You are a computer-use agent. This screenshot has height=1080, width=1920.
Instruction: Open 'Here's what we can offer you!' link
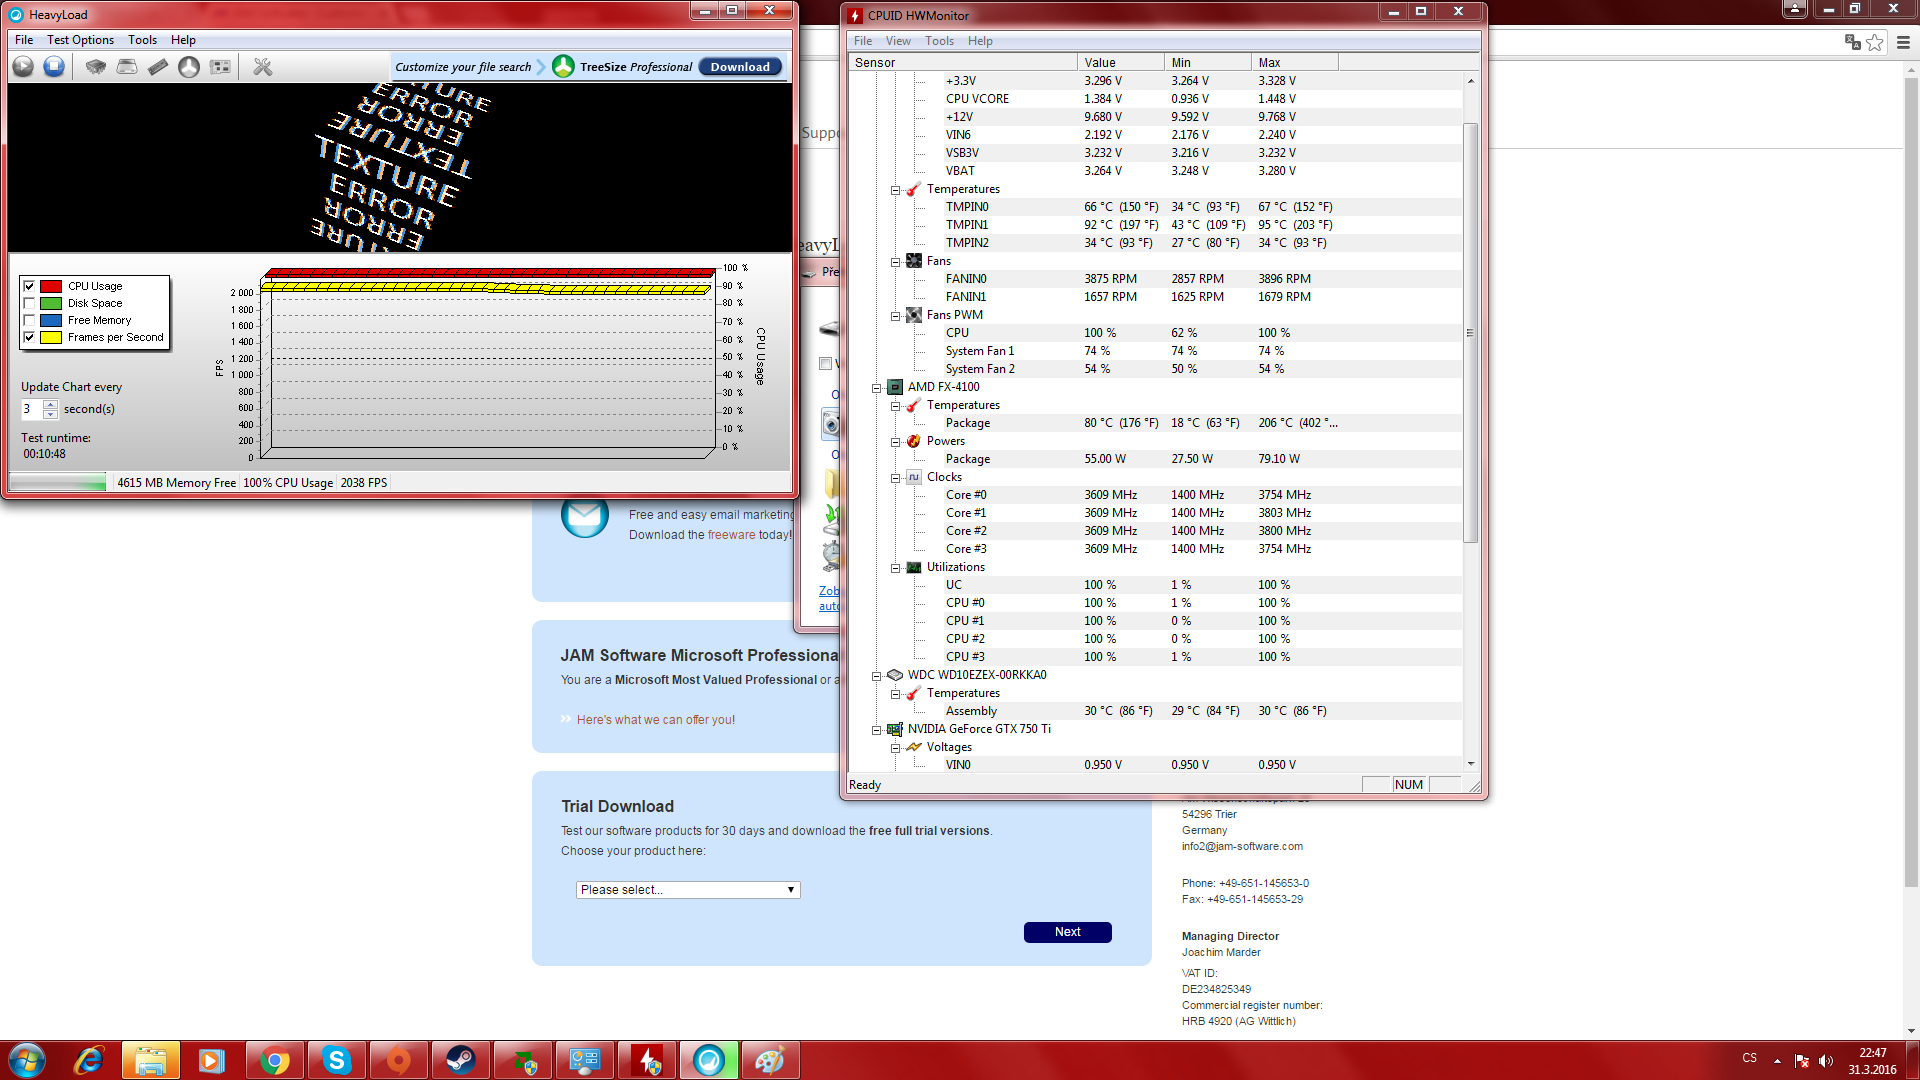[655, 720]
